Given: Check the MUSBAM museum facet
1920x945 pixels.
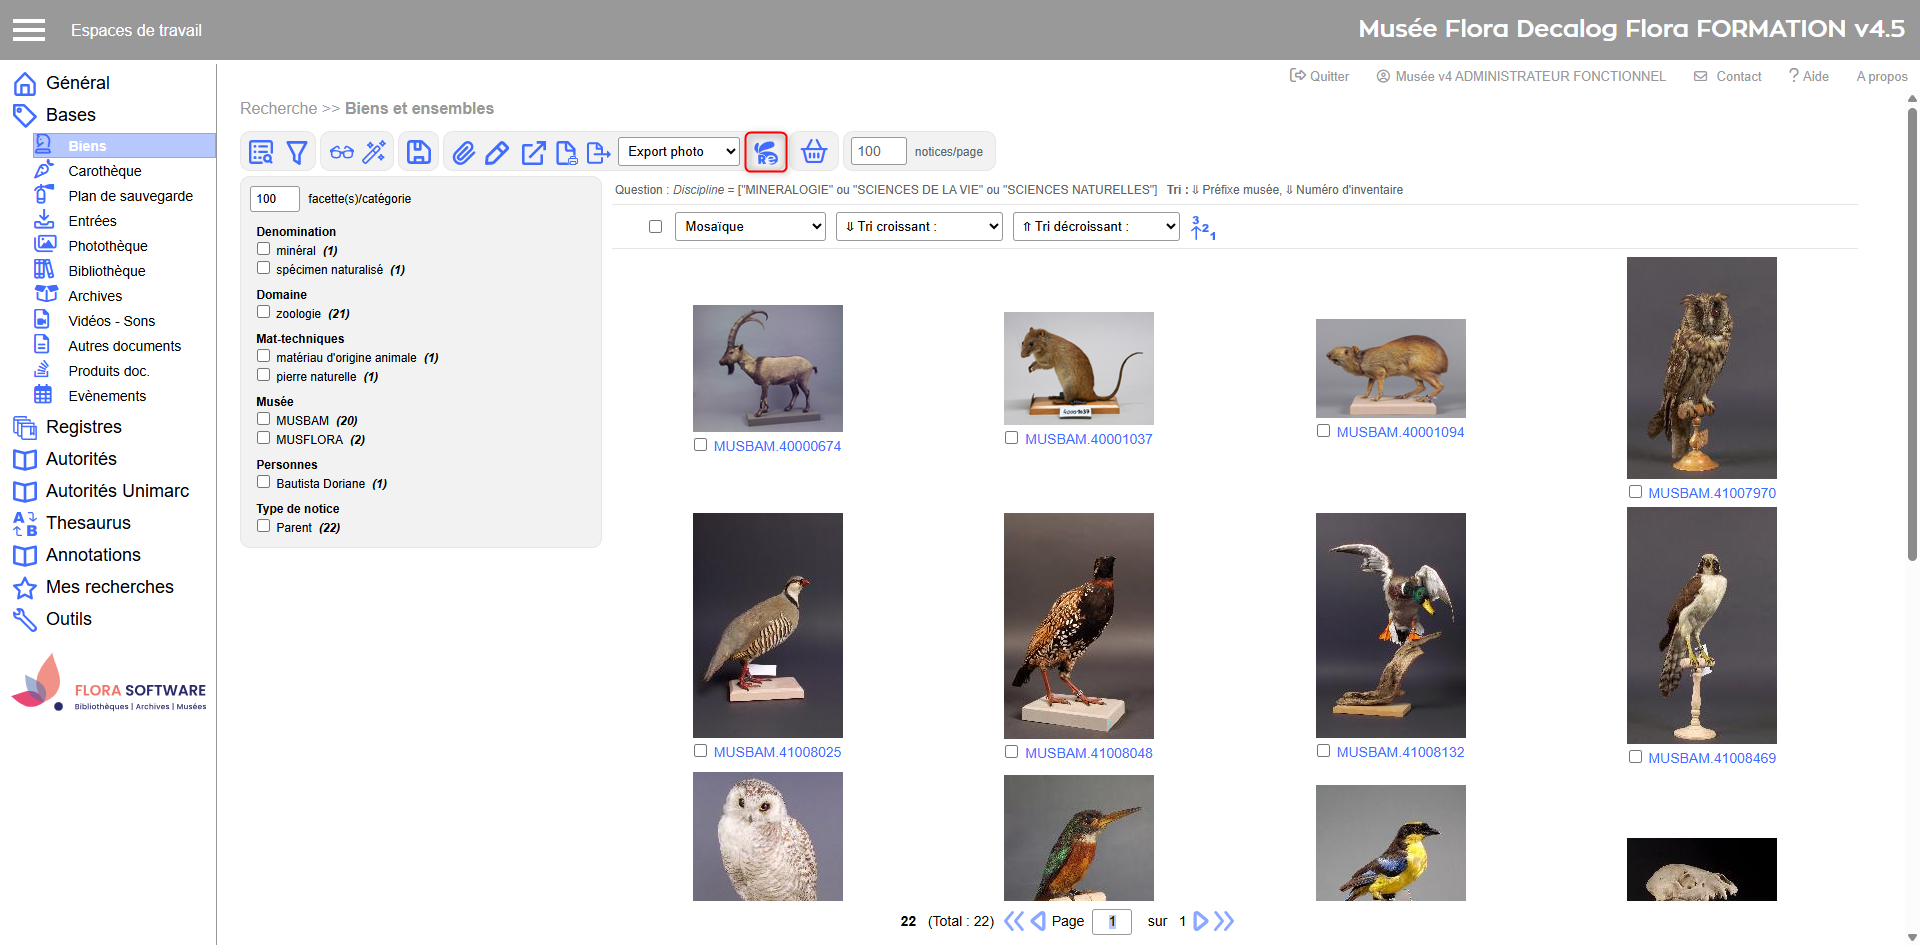Looking at the screenshot, I should pos(264,419).
